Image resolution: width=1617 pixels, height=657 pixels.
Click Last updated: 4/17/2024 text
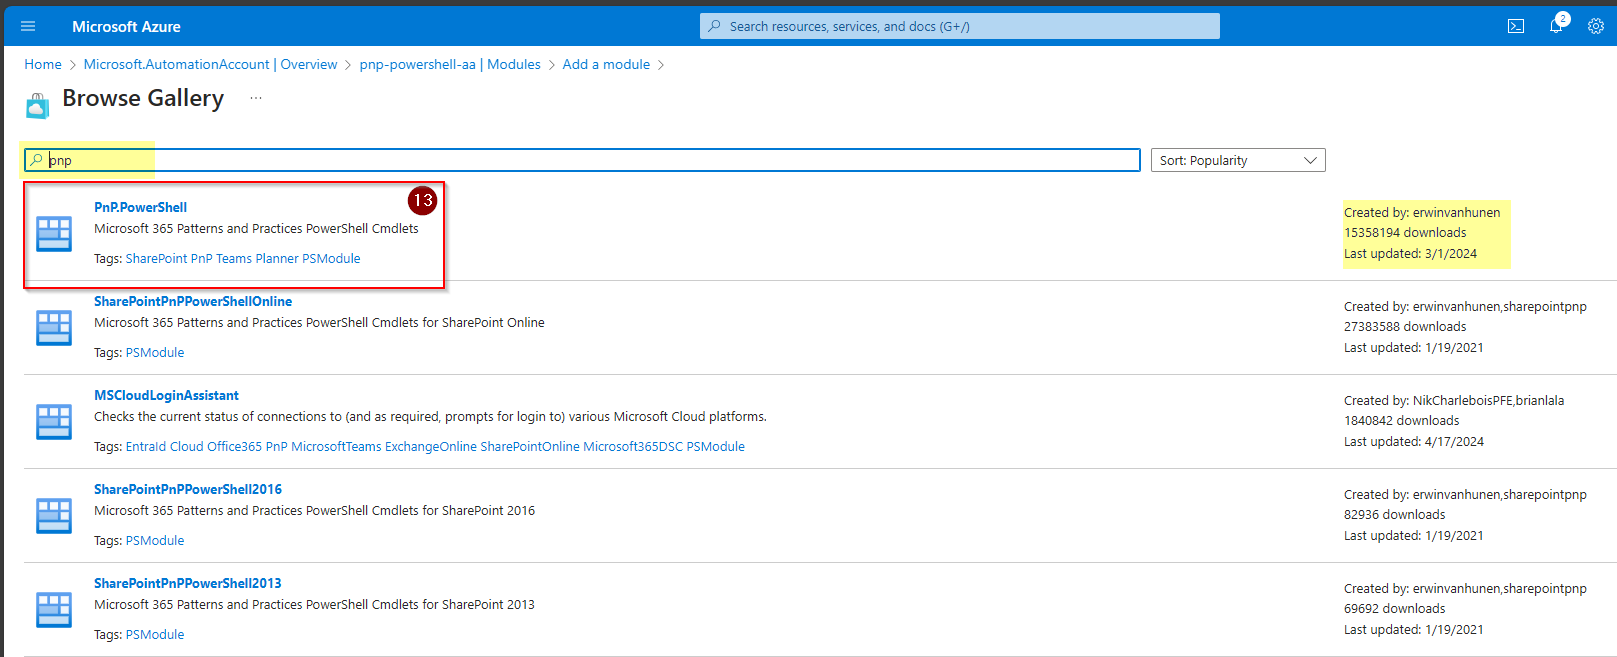1414,441
